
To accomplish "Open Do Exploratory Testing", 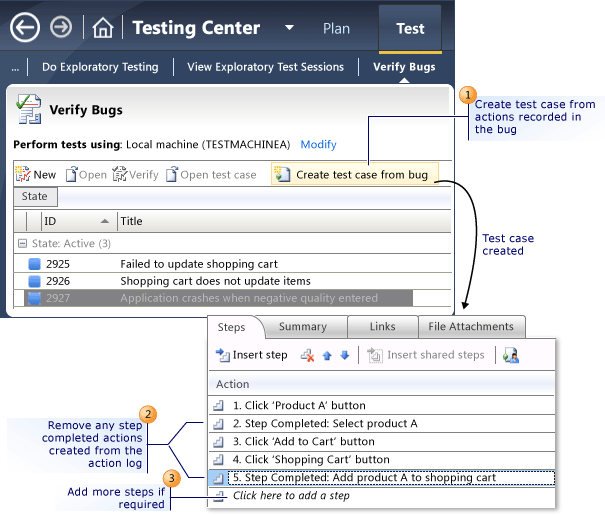I will coord(100,67).
